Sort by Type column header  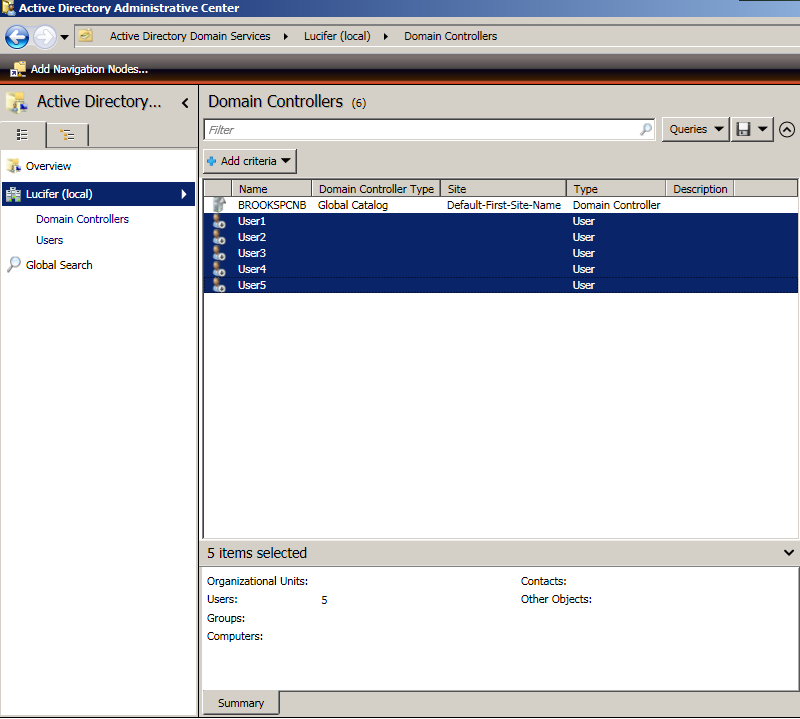[x=616, y=189]
